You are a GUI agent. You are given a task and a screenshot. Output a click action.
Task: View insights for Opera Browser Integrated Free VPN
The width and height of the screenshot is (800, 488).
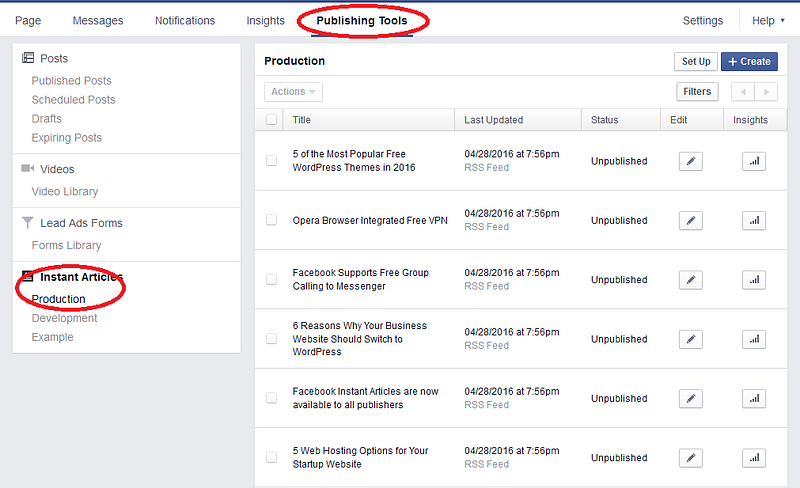[x=754, y=221]
